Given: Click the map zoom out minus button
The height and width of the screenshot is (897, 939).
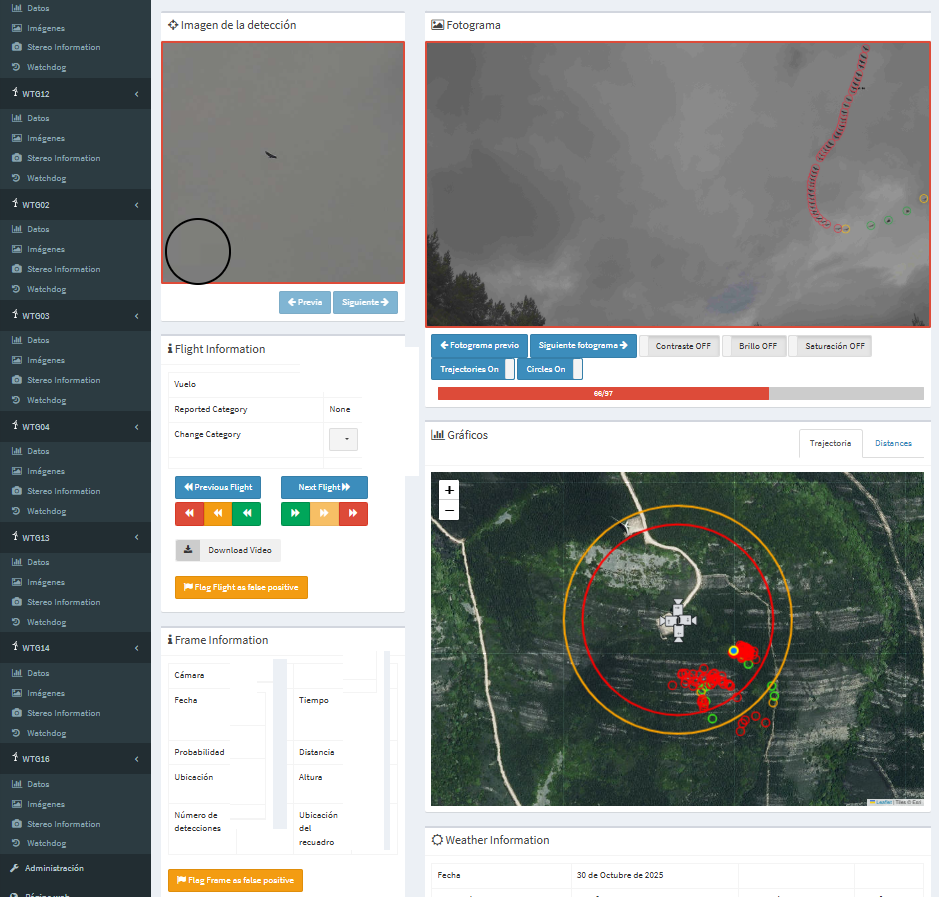Looking at the screenshot, I should [450, 510].
